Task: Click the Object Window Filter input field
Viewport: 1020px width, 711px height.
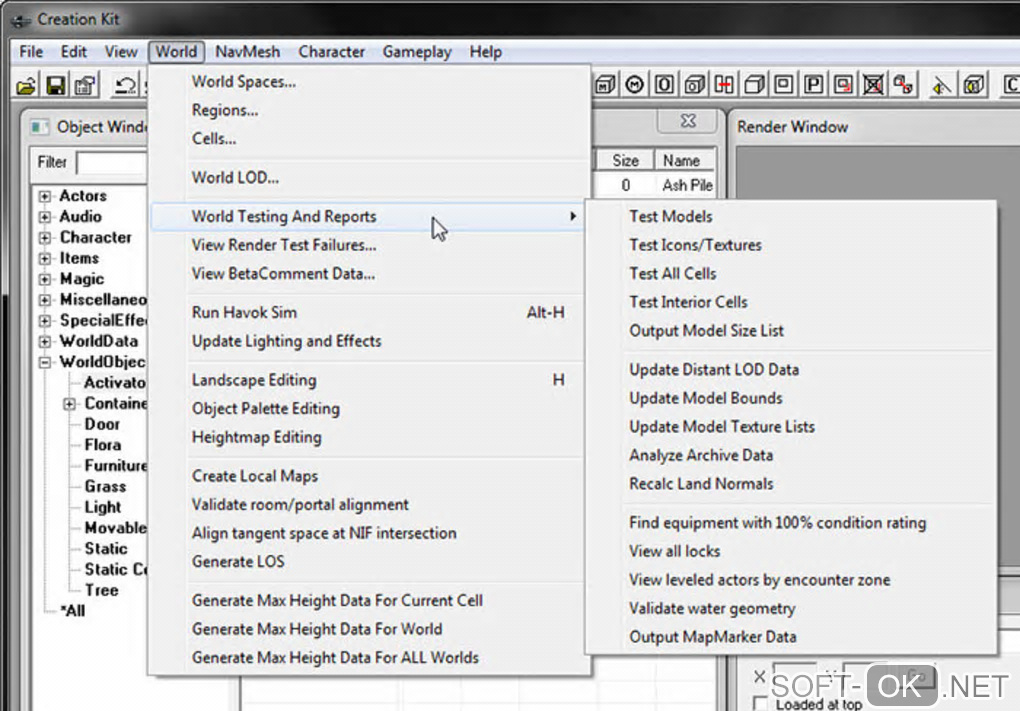Action: click(112, 163)
